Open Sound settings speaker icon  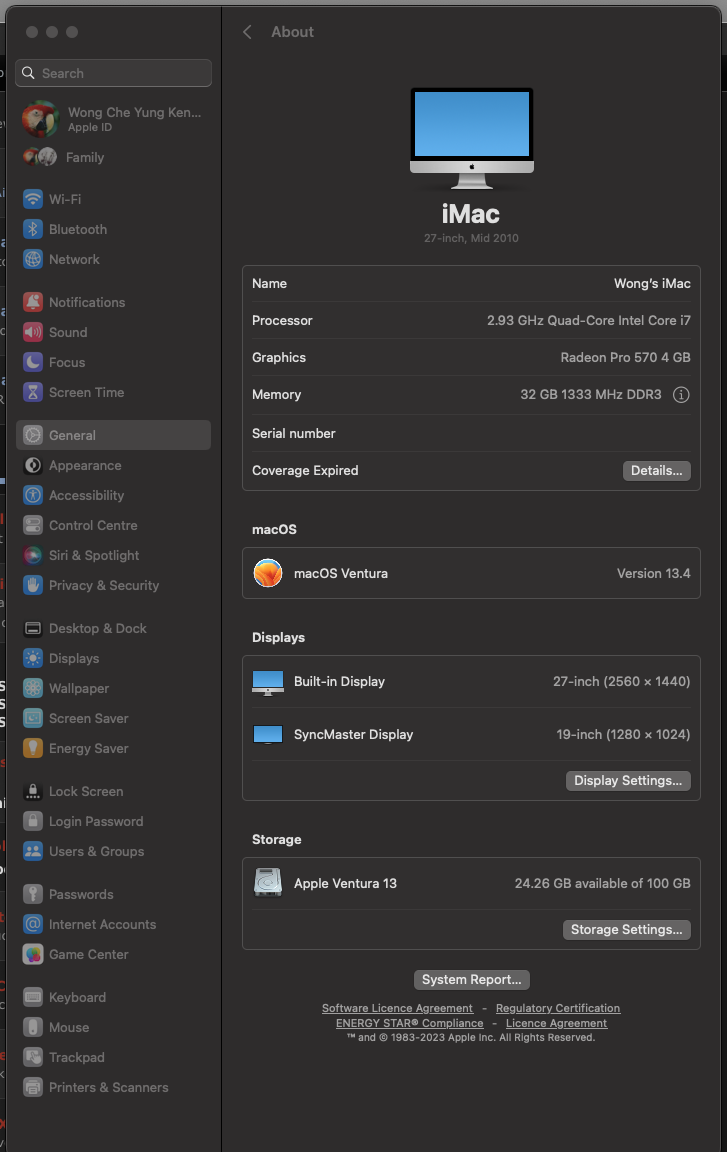point(32,332)
